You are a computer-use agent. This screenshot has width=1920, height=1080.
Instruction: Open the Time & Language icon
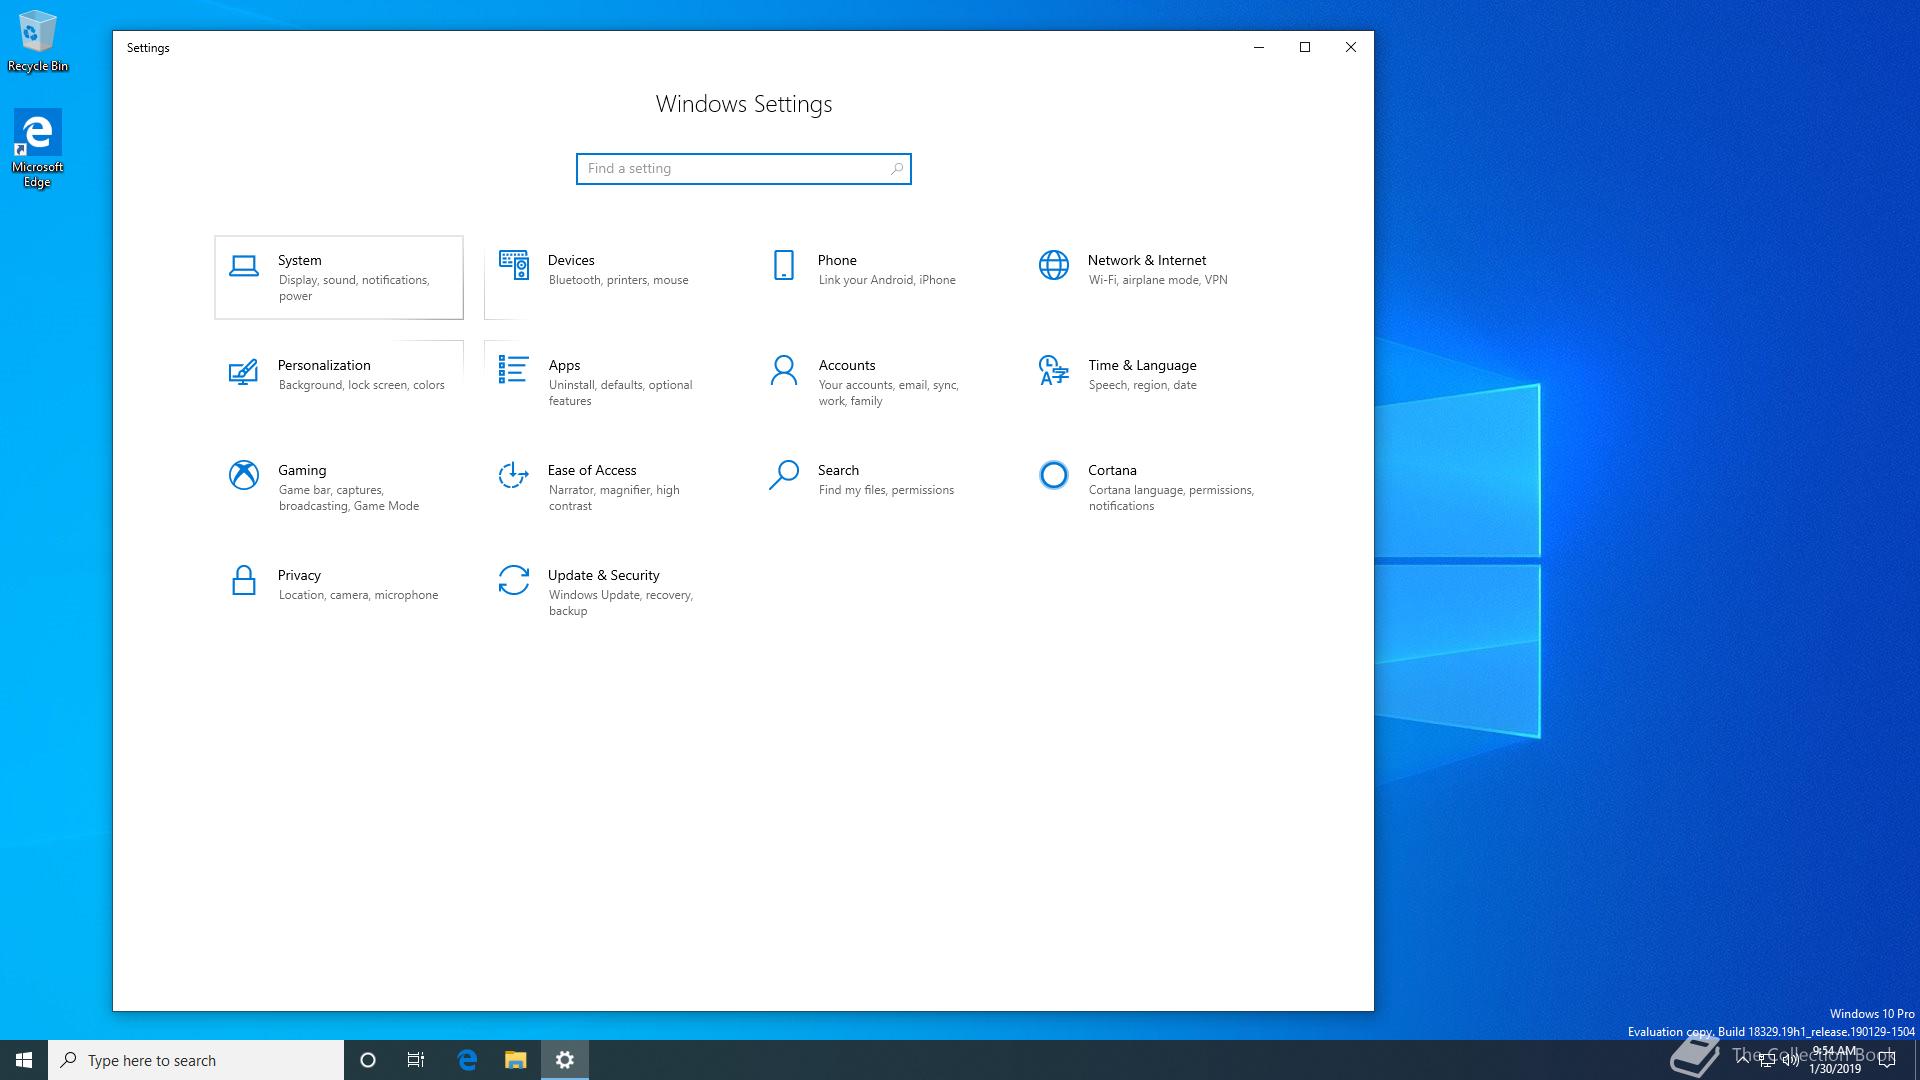1054,370
